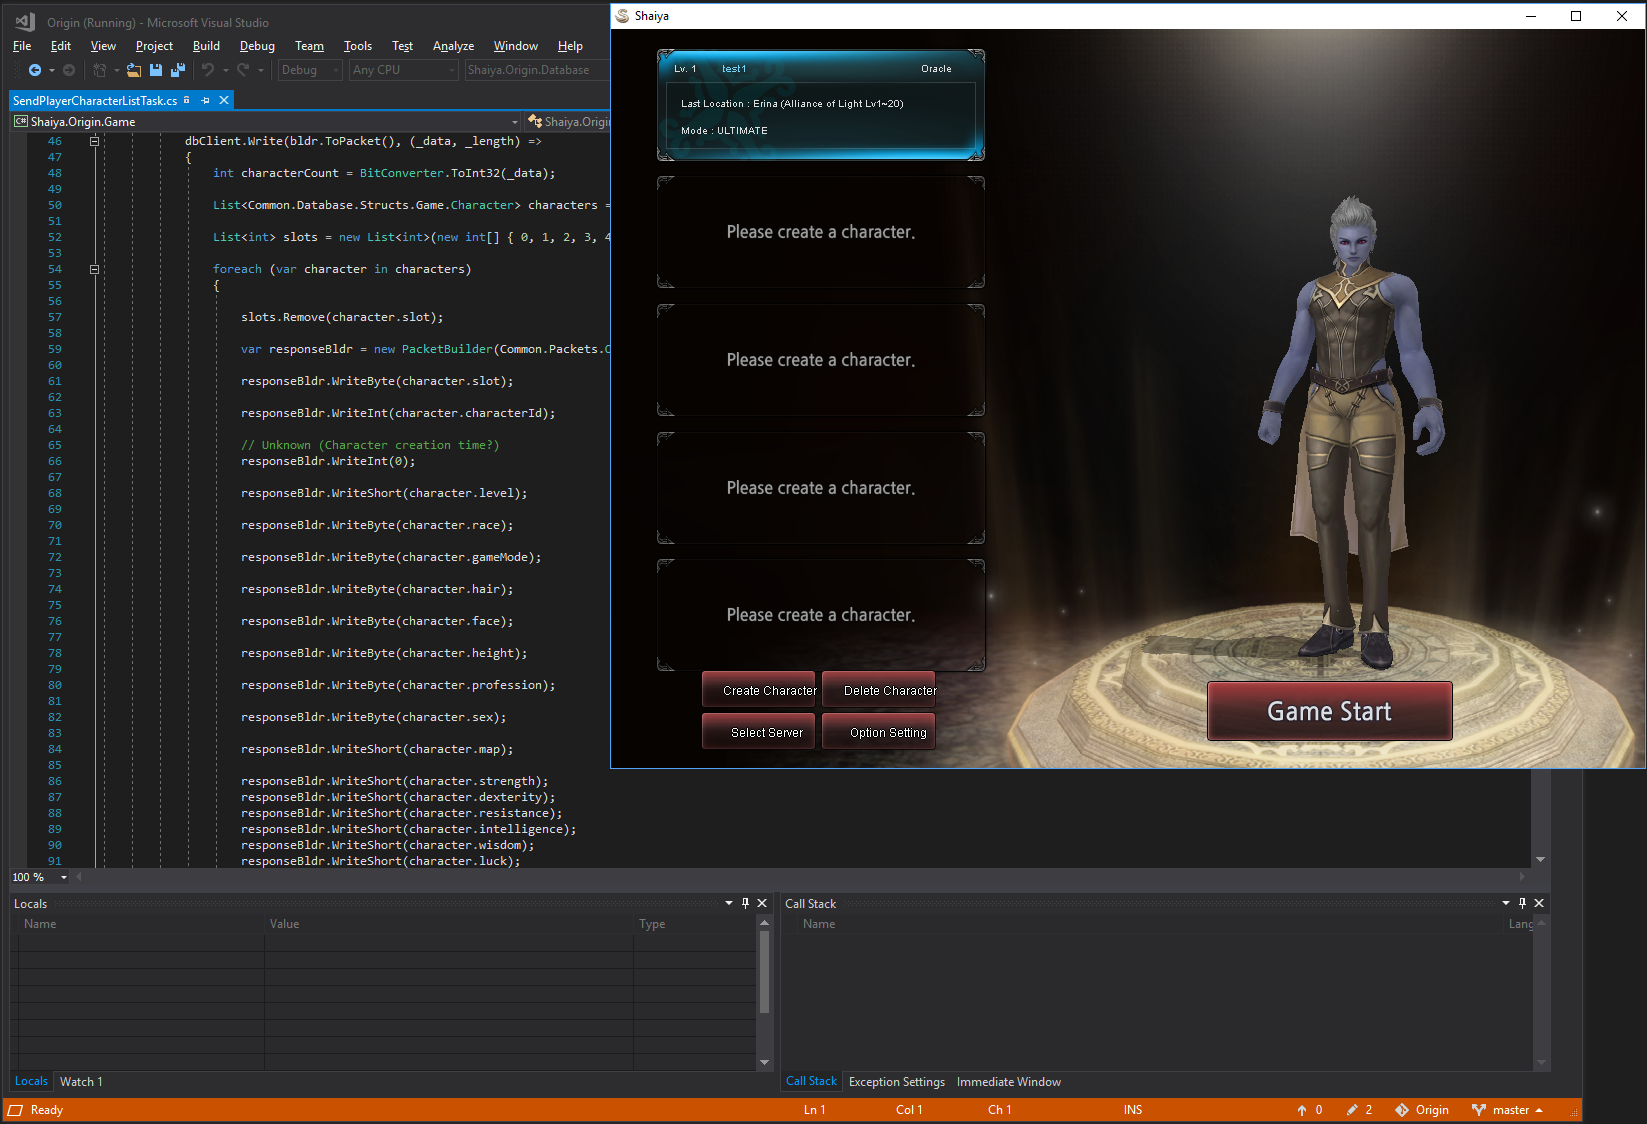Click the Open File folder icon in toolbar

(x=134, y=70)
